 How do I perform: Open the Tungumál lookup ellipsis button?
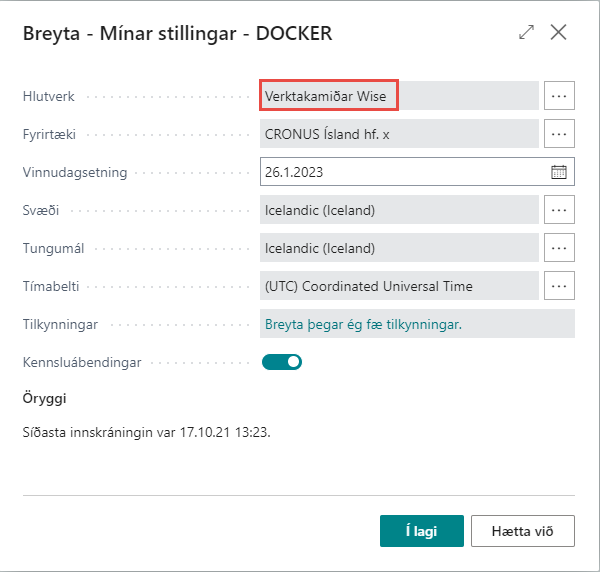tap(559, 248)
